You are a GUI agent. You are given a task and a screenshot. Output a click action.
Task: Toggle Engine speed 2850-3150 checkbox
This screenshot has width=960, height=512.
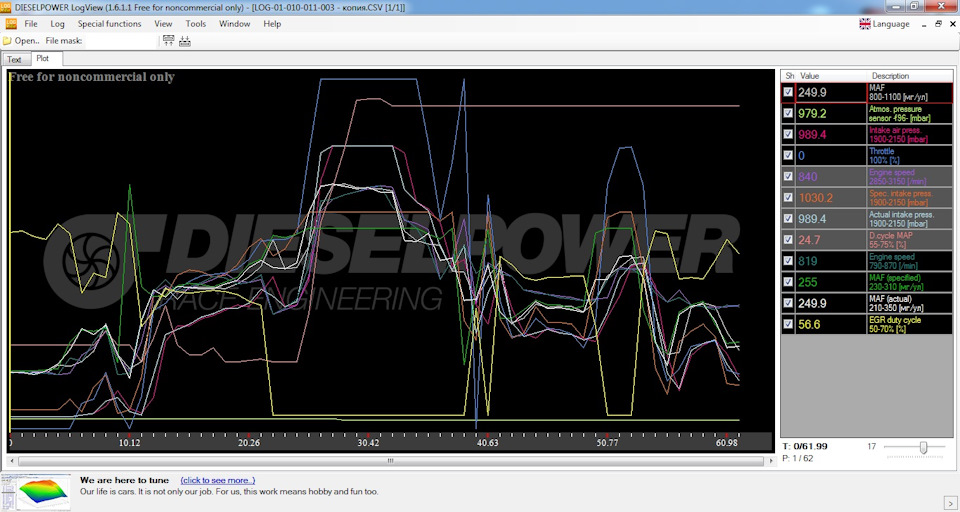pos(789,176)
